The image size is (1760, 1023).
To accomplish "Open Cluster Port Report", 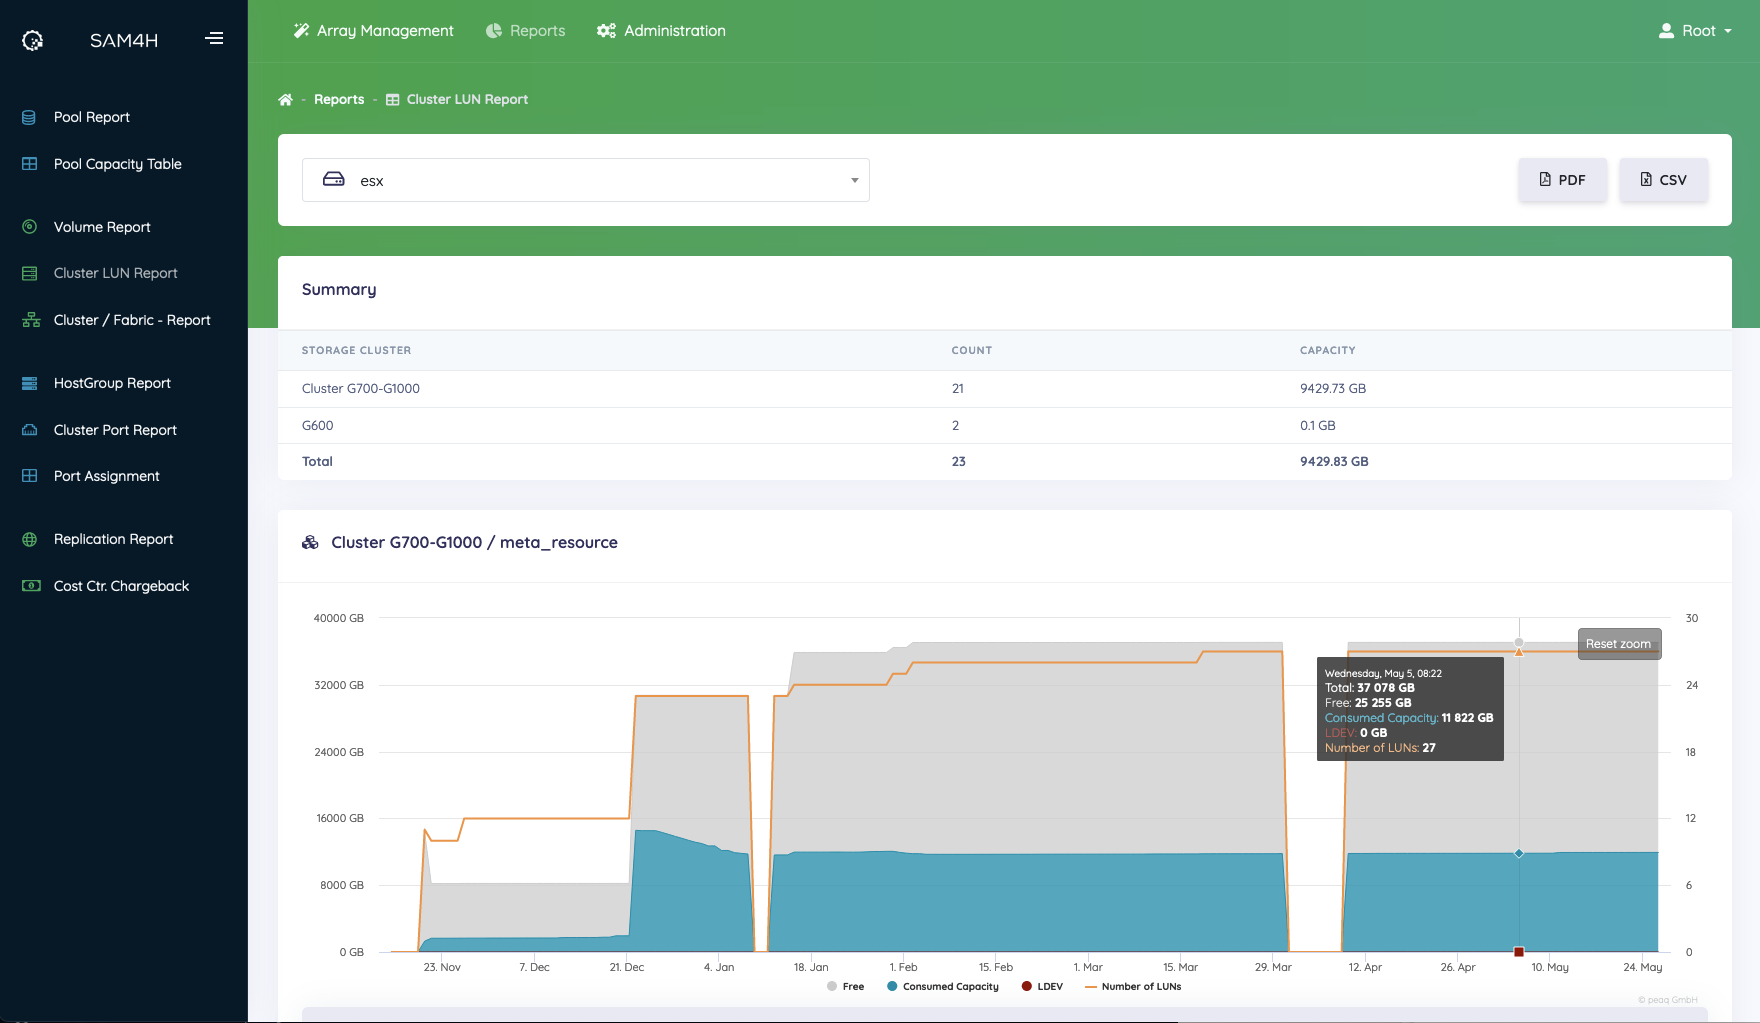I will click(x=115, y=430).
